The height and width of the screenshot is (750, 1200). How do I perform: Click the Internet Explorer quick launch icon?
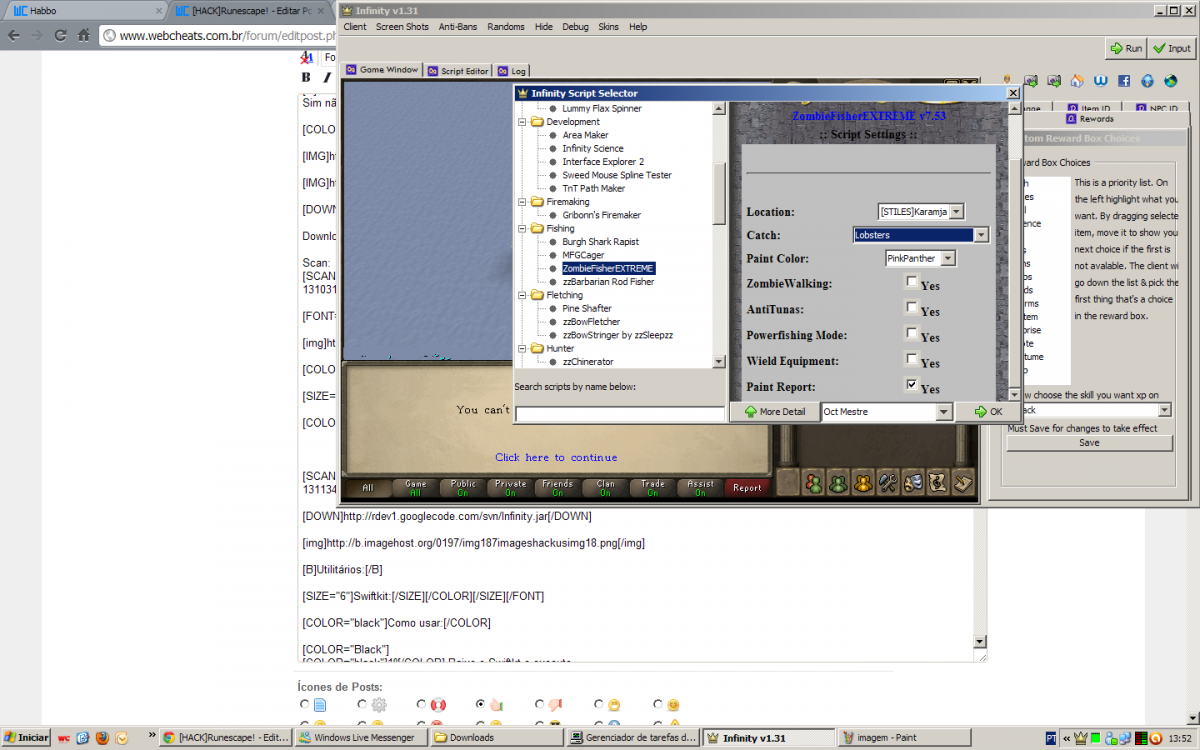pos(83,738)
